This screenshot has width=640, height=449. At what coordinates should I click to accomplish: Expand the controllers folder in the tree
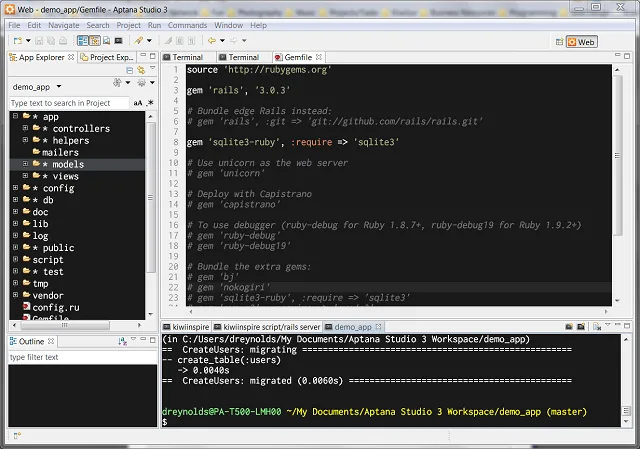[25, 128]
